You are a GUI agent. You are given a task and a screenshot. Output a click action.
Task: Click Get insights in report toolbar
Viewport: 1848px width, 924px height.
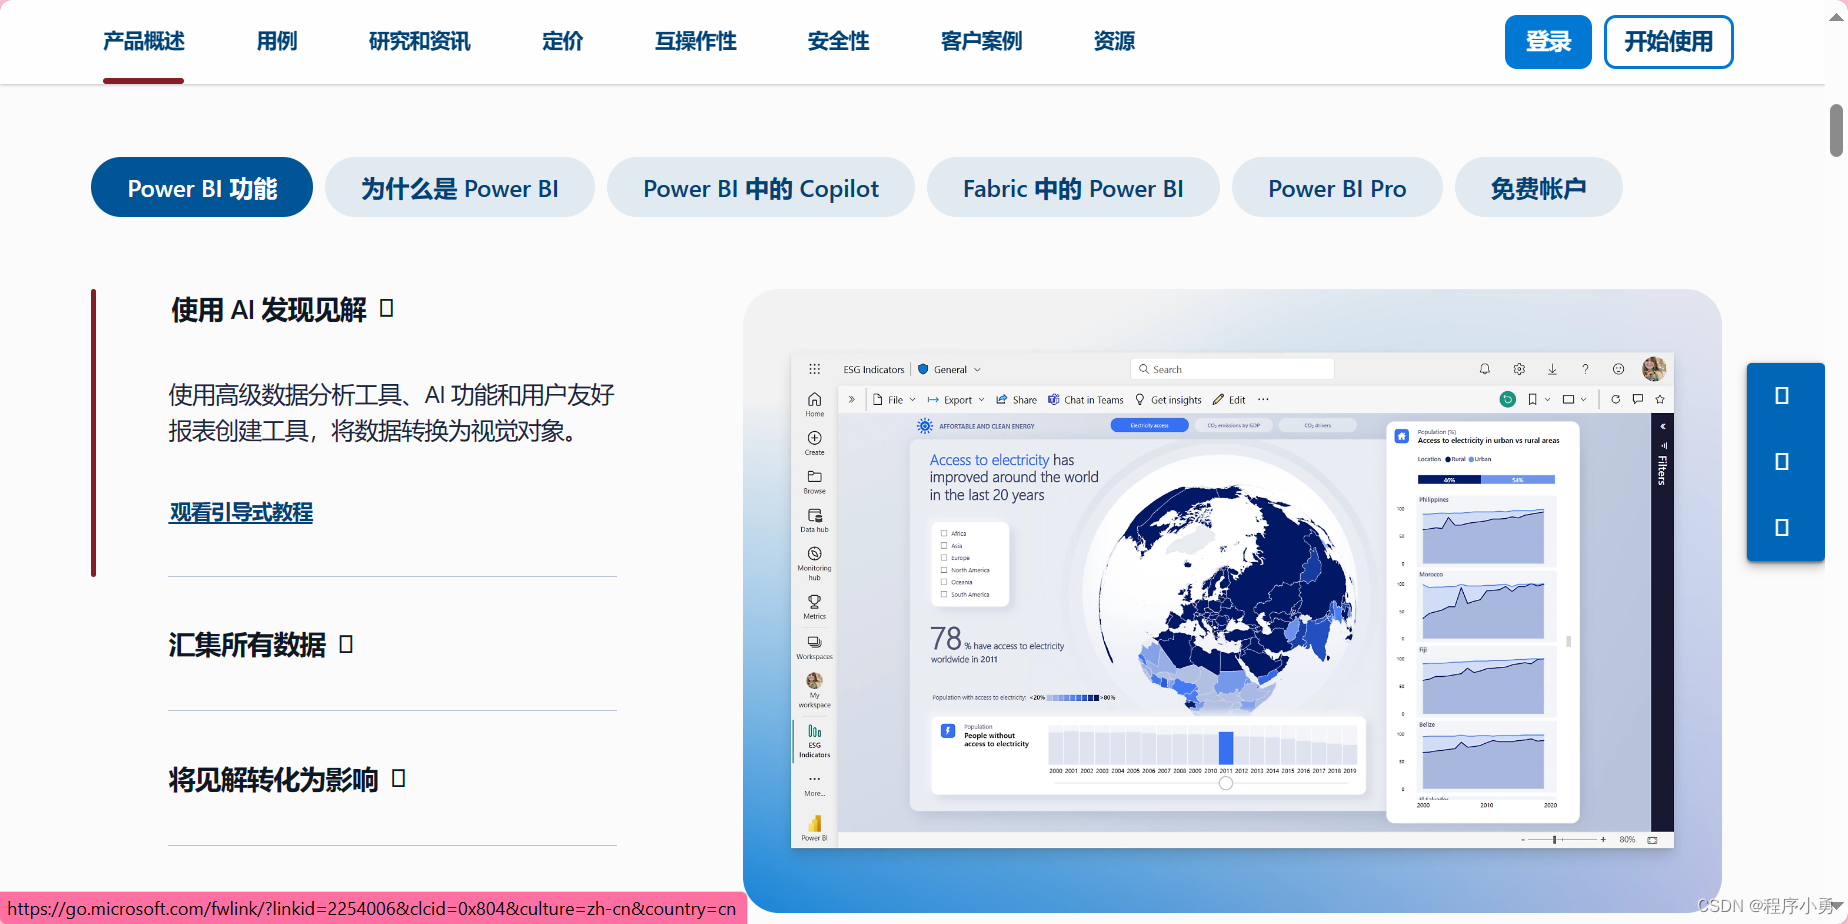[1168, 400]
